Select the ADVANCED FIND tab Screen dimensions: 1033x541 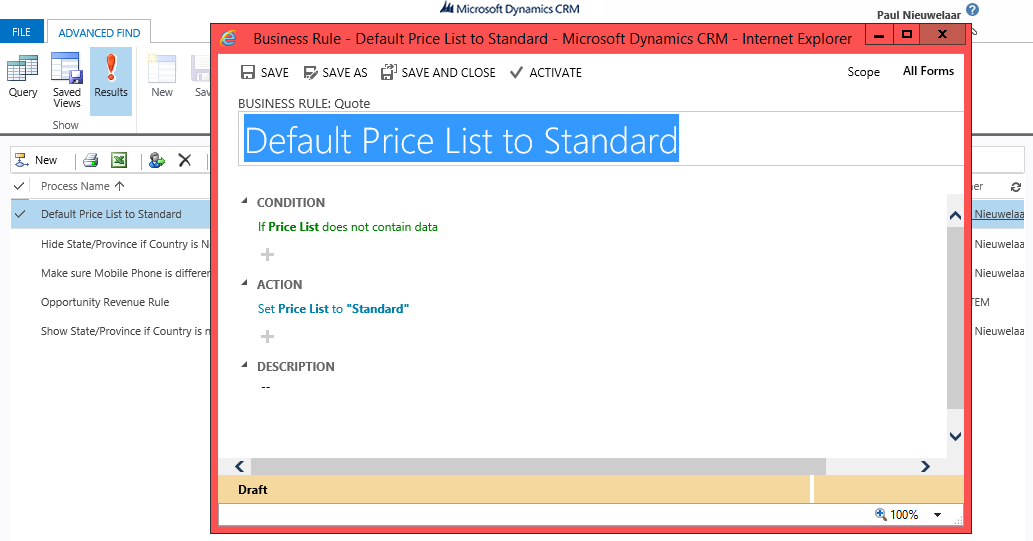pyautogui.click(x=99, y=33)
